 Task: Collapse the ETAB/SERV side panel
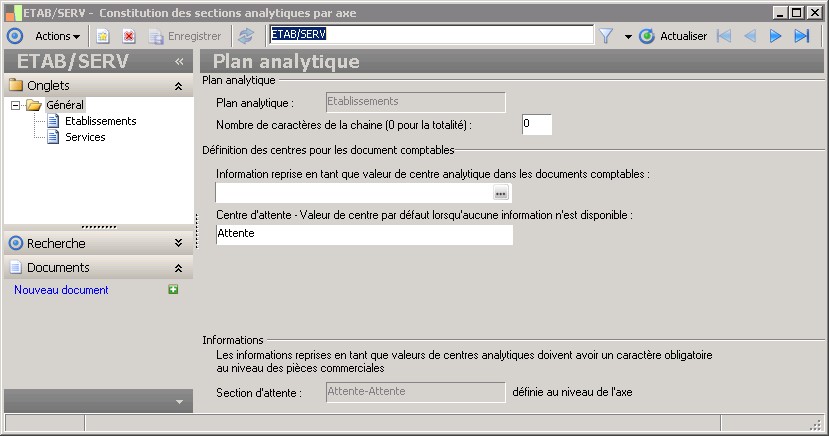click(x=179, y=62)
